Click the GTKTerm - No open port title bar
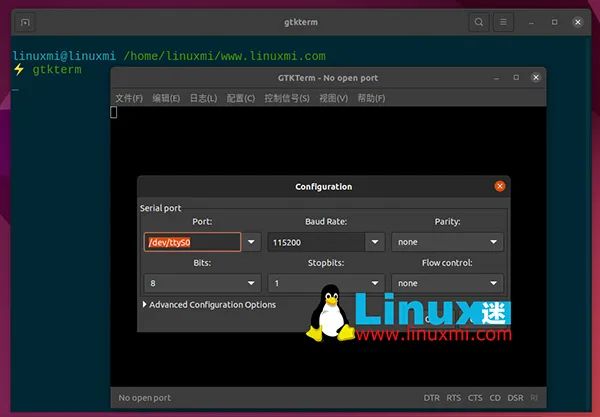Image resolution: width=600 pixels, height=417 pixels. 328,78
